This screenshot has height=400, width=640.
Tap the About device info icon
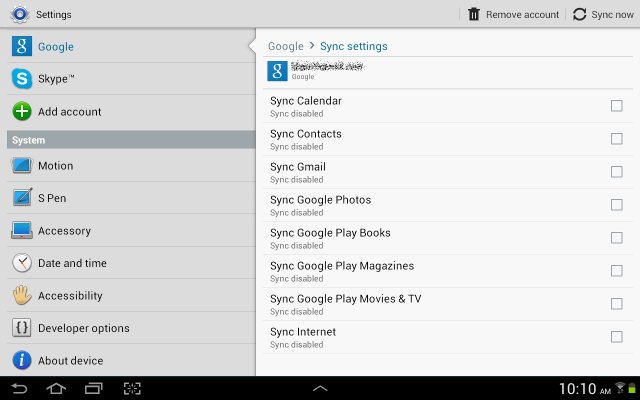coord(22,360)
